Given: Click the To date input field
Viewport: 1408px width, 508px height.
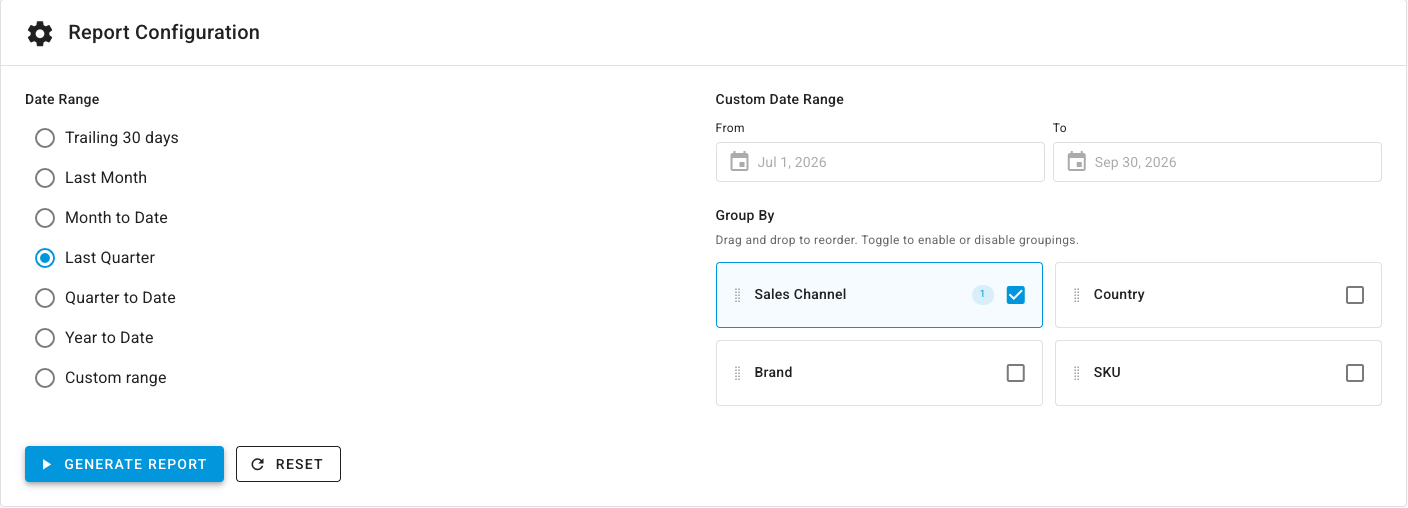Looking at the screenshot, I should [x=1217, y=162].
